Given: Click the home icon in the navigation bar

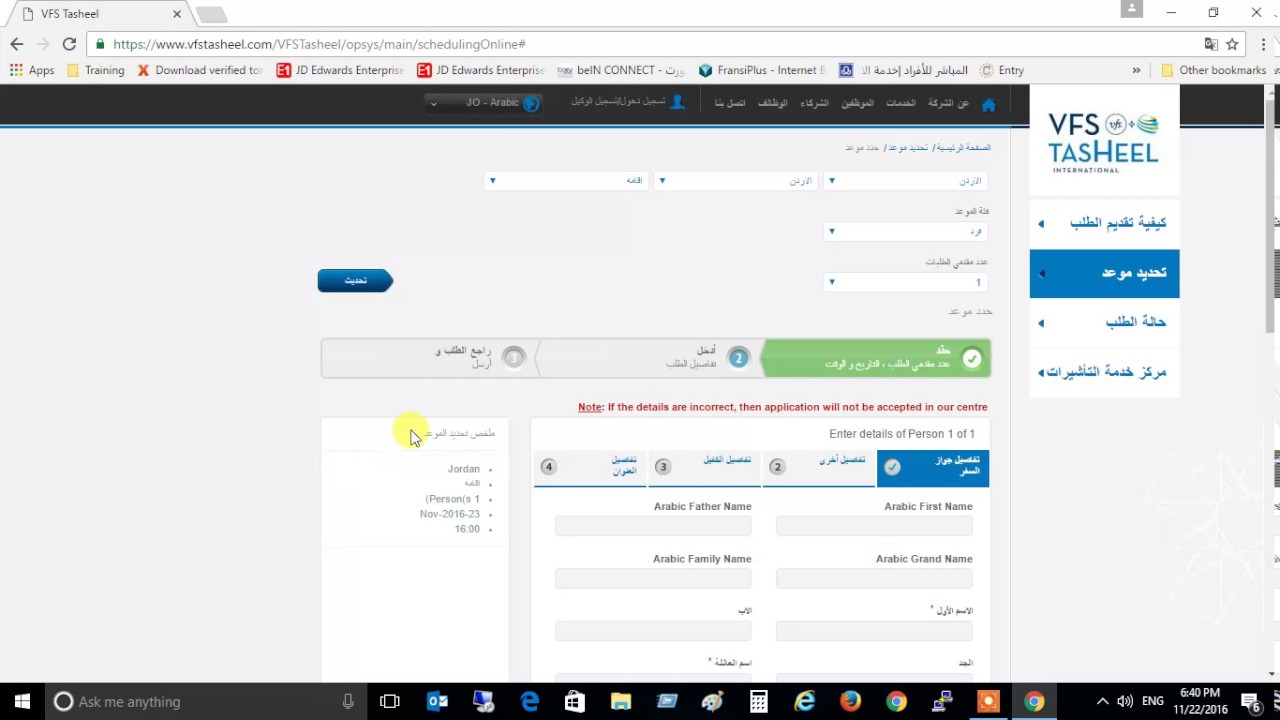Looking at the screenshot, I should click(x=989, y=104).
